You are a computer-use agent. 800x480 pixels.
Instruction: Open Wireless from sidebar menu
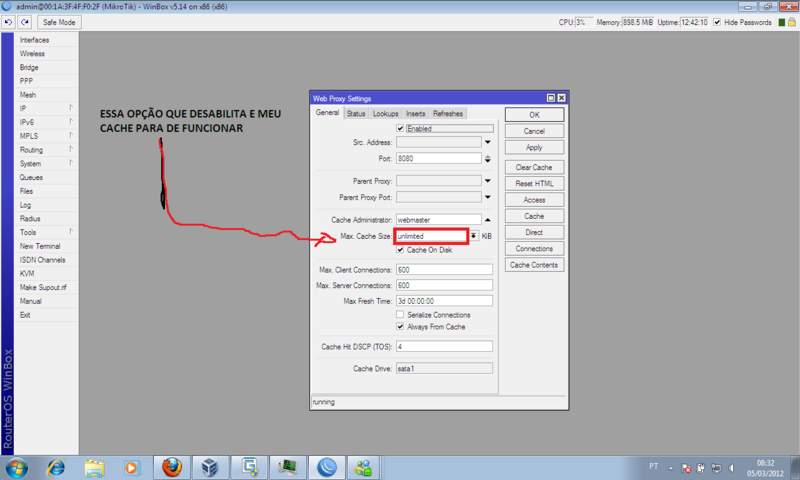pos(32,54)
